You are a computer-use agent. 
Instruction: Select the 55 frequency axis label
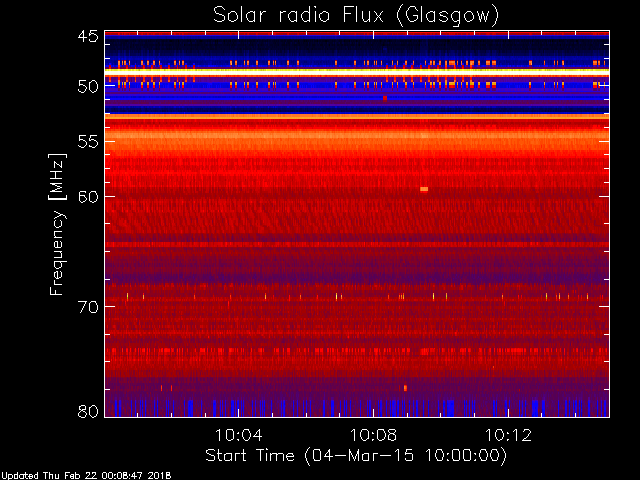(88, 142)
